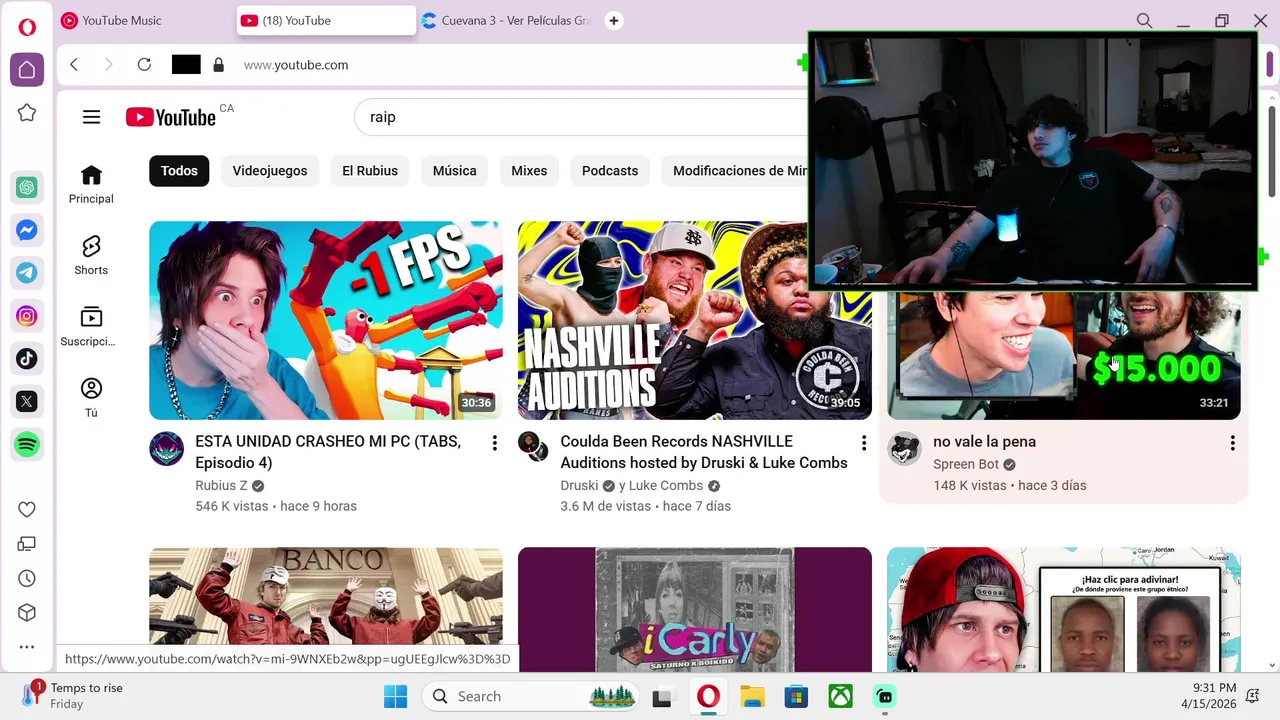The image size is (1280, 720).
Task: Open the Xbox app from the taskbar
Action: pyautogui.click(x=840, y=696)
